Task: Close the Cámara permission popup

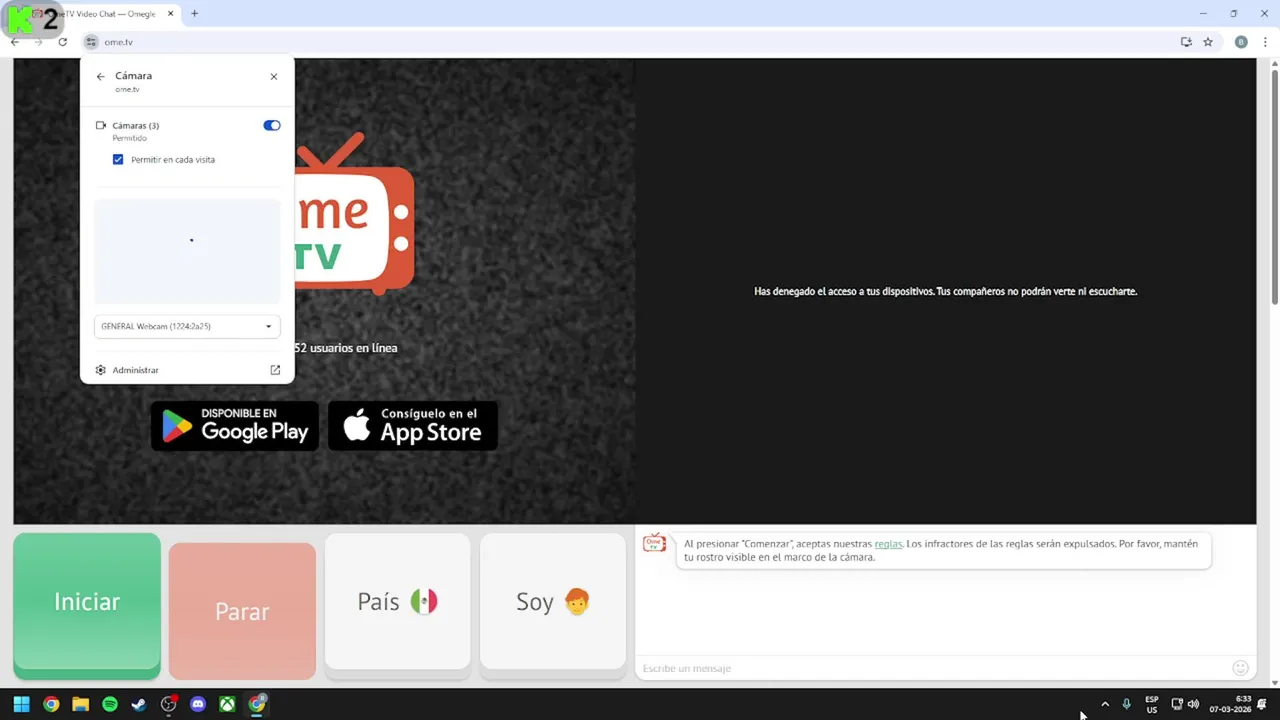Action: coord(274,76)
